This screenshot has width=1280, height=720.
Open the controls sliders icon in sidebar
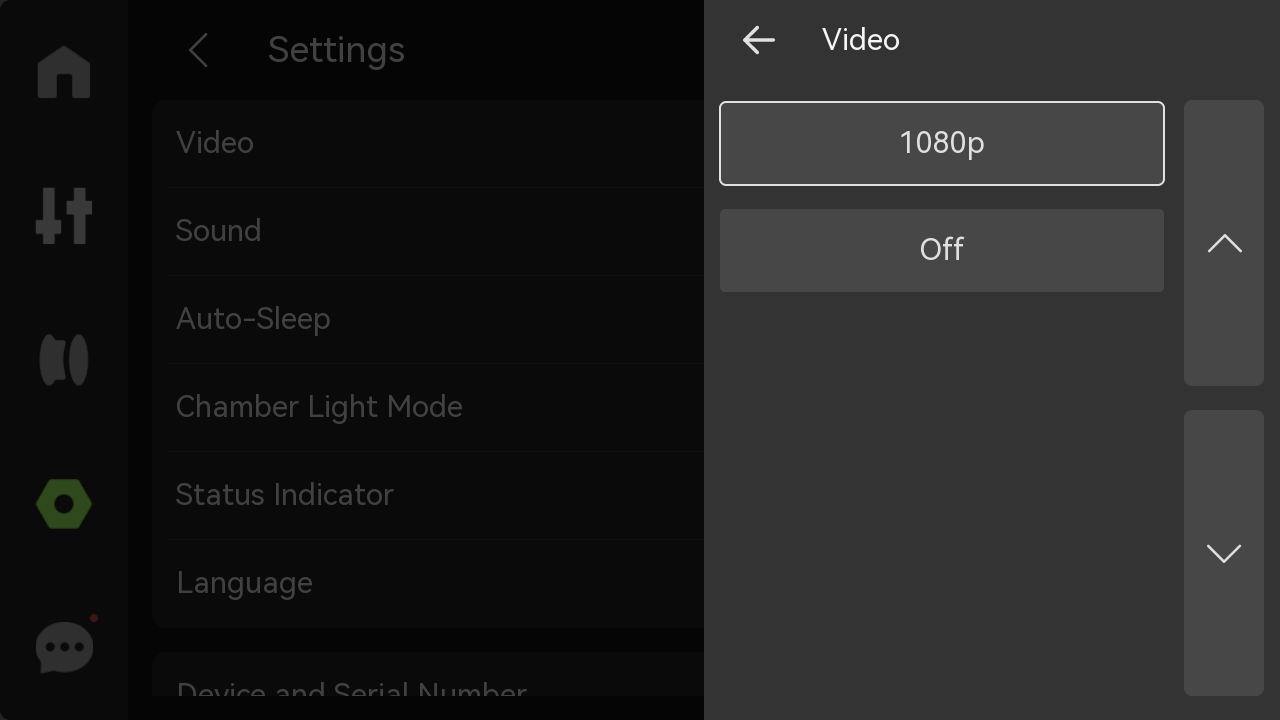pyautogui.click(x=64, y=215)
